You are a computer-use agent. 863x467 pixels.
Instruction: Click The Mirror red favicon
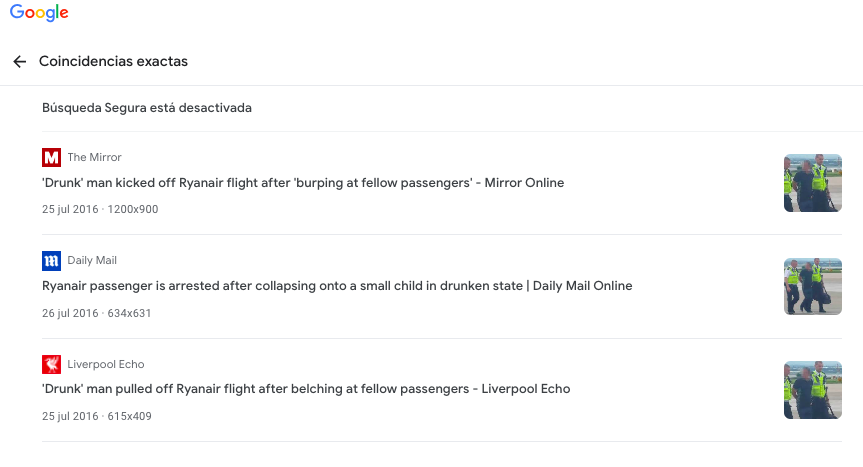click(x=51, y=157)
